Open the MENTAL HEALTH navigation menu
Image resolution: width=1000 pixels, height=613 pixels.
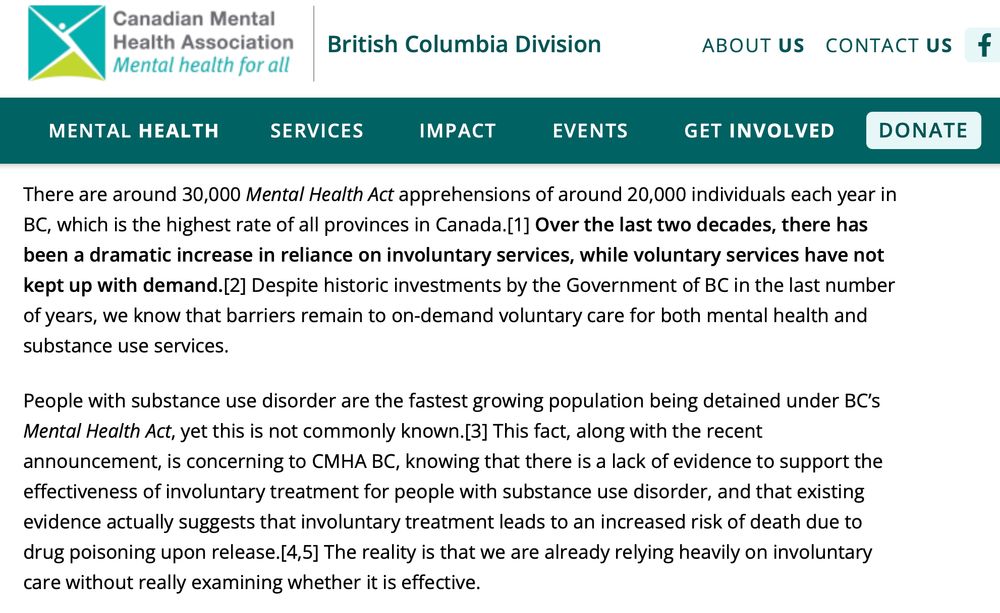(x=133, y=130)
